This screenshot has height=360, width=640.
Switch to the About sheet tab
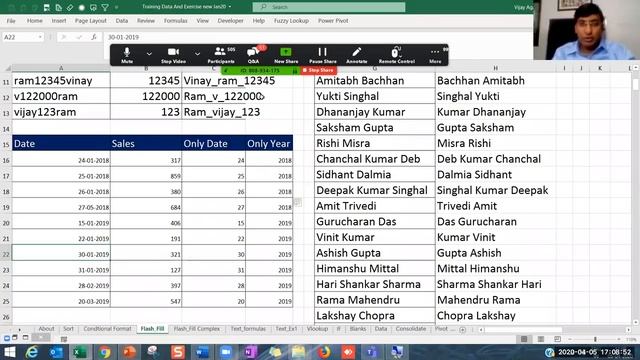(x=46, y=329)
